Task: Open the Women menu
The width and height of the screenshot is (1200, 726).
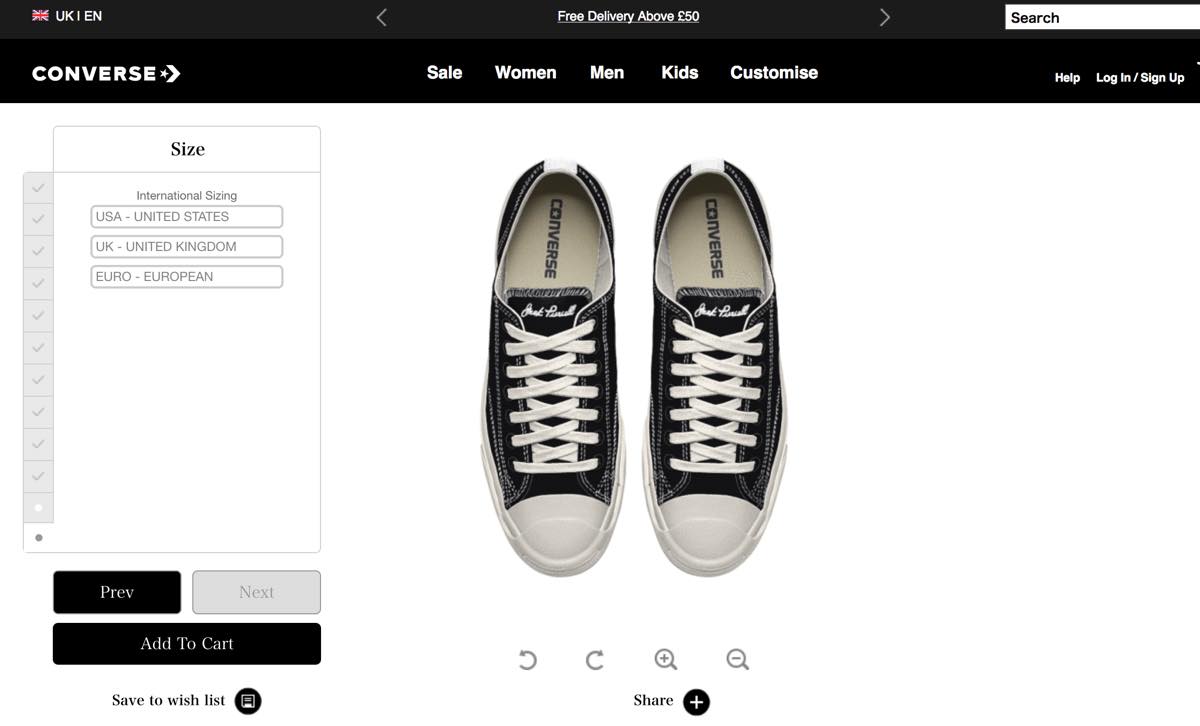Action: tap(525, 72)
